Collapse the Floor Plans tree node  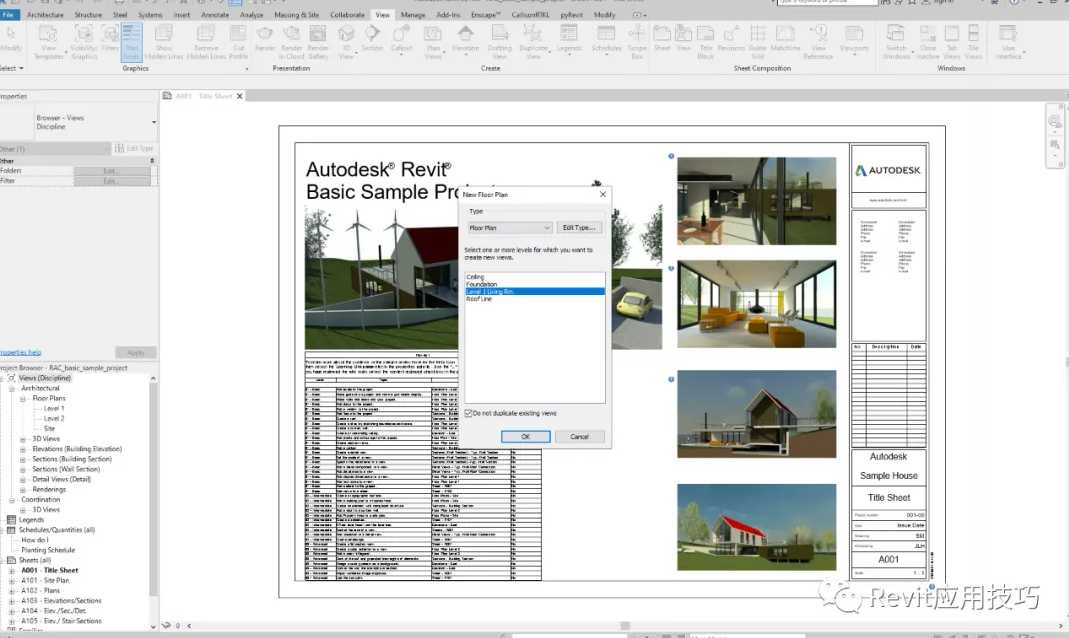[24, 398]
